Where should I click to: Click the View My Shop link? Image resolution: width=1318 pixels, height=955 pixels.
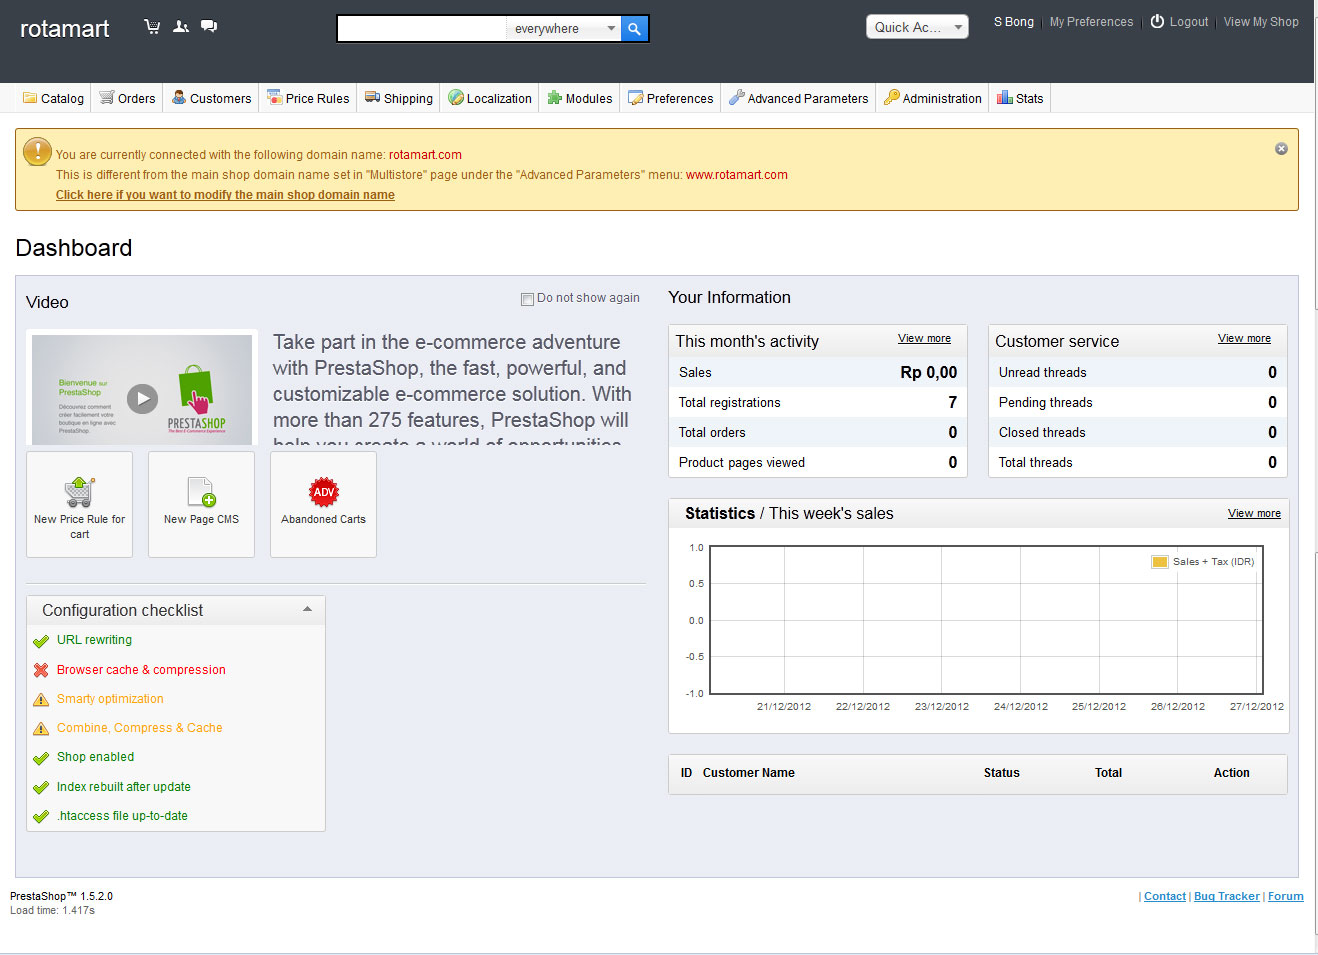click(x=1261, y=22)
